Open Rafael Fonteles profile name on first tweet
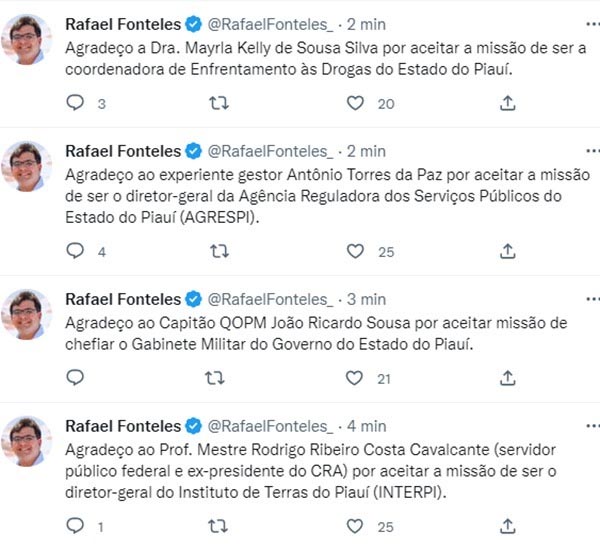The width and height of the screenshot is (600, 550). pyautogui.click(x=122, y=23)
